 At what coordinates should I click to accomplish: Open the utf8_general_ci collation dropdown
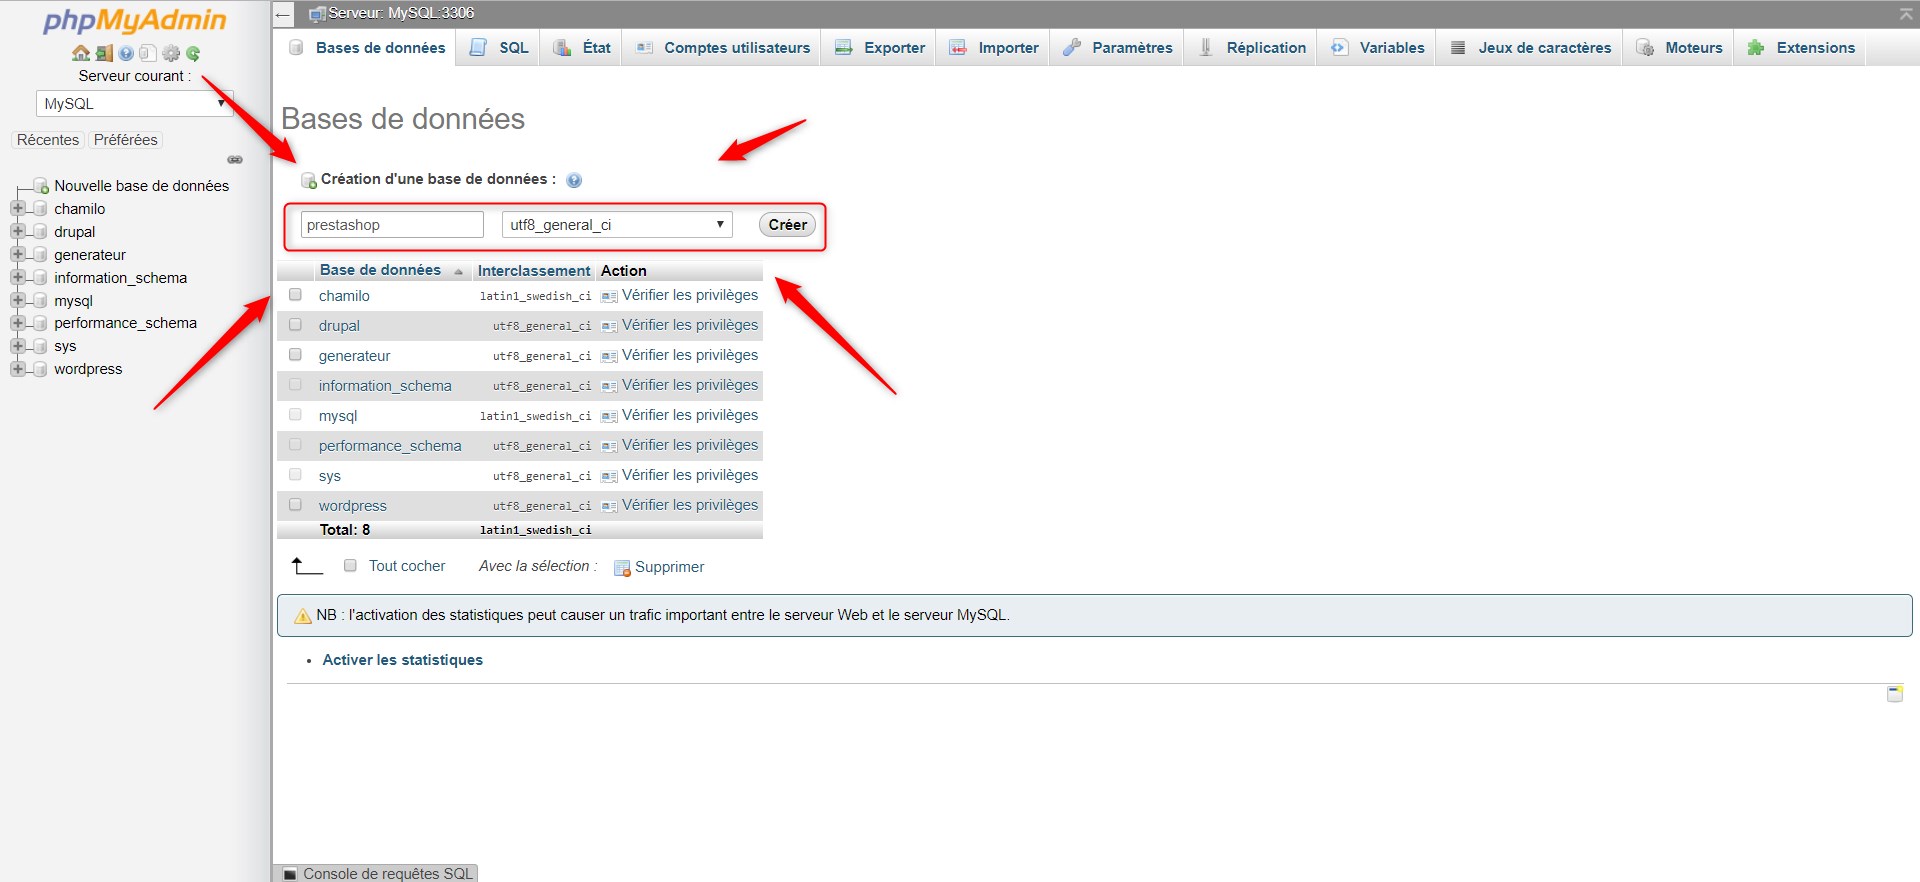click(617, 225)
